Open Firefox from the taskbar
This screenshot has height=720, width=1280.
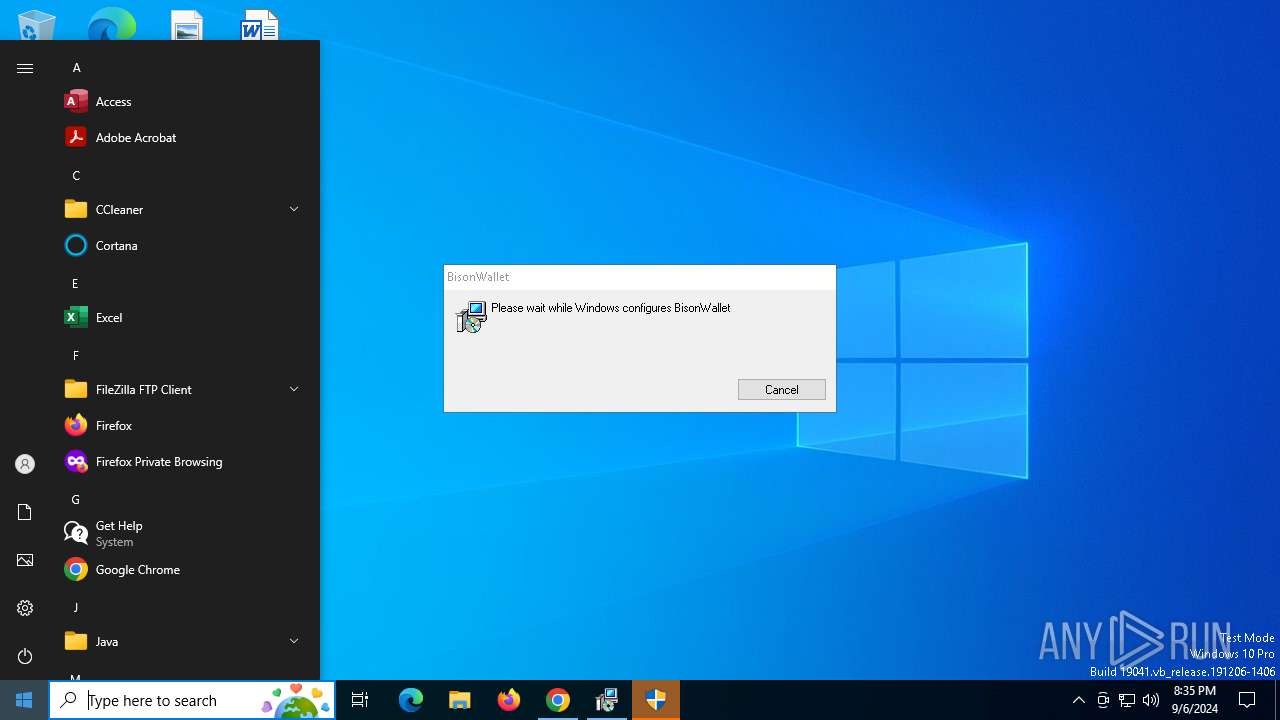[509, 700]
